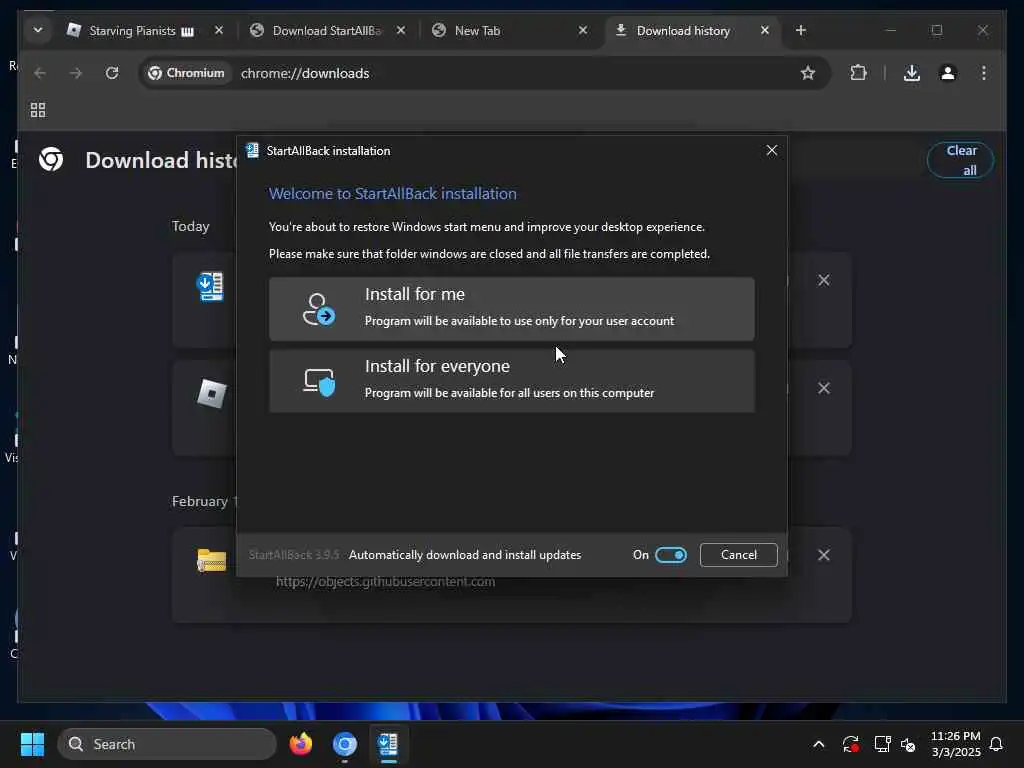This screenshot has width=1024, height=768.
Task: Show hidden system tray icons
Action: point(818,744)
